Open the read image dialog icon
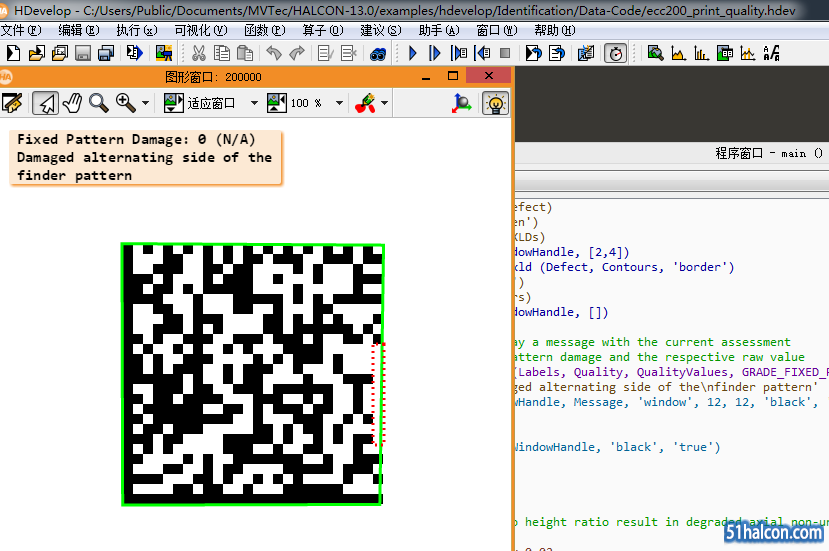 [164, 53]
